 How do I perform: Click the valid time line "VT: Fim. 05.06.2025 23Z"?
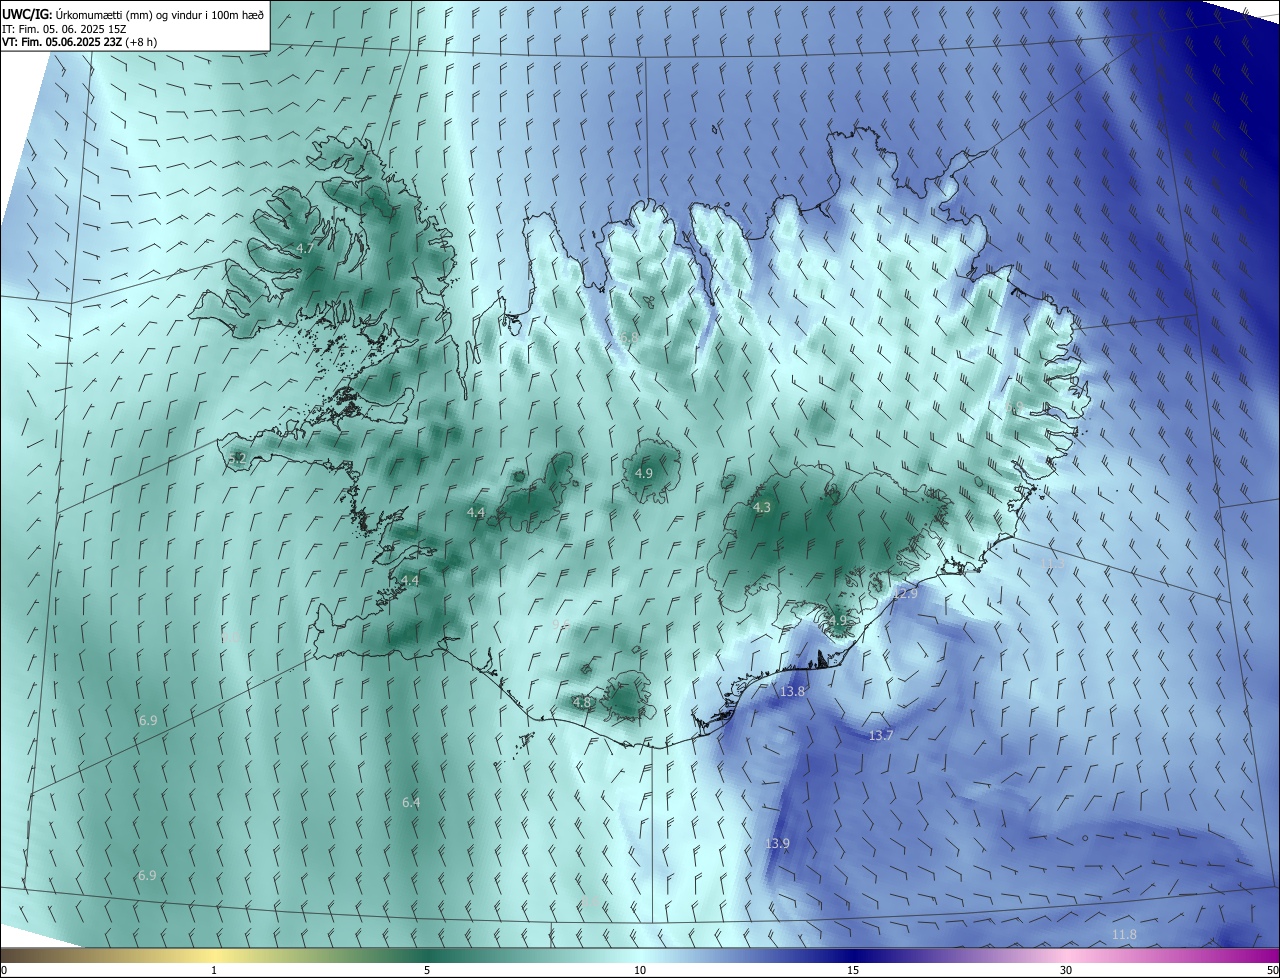pyautogui.click(x=62, y=42)
